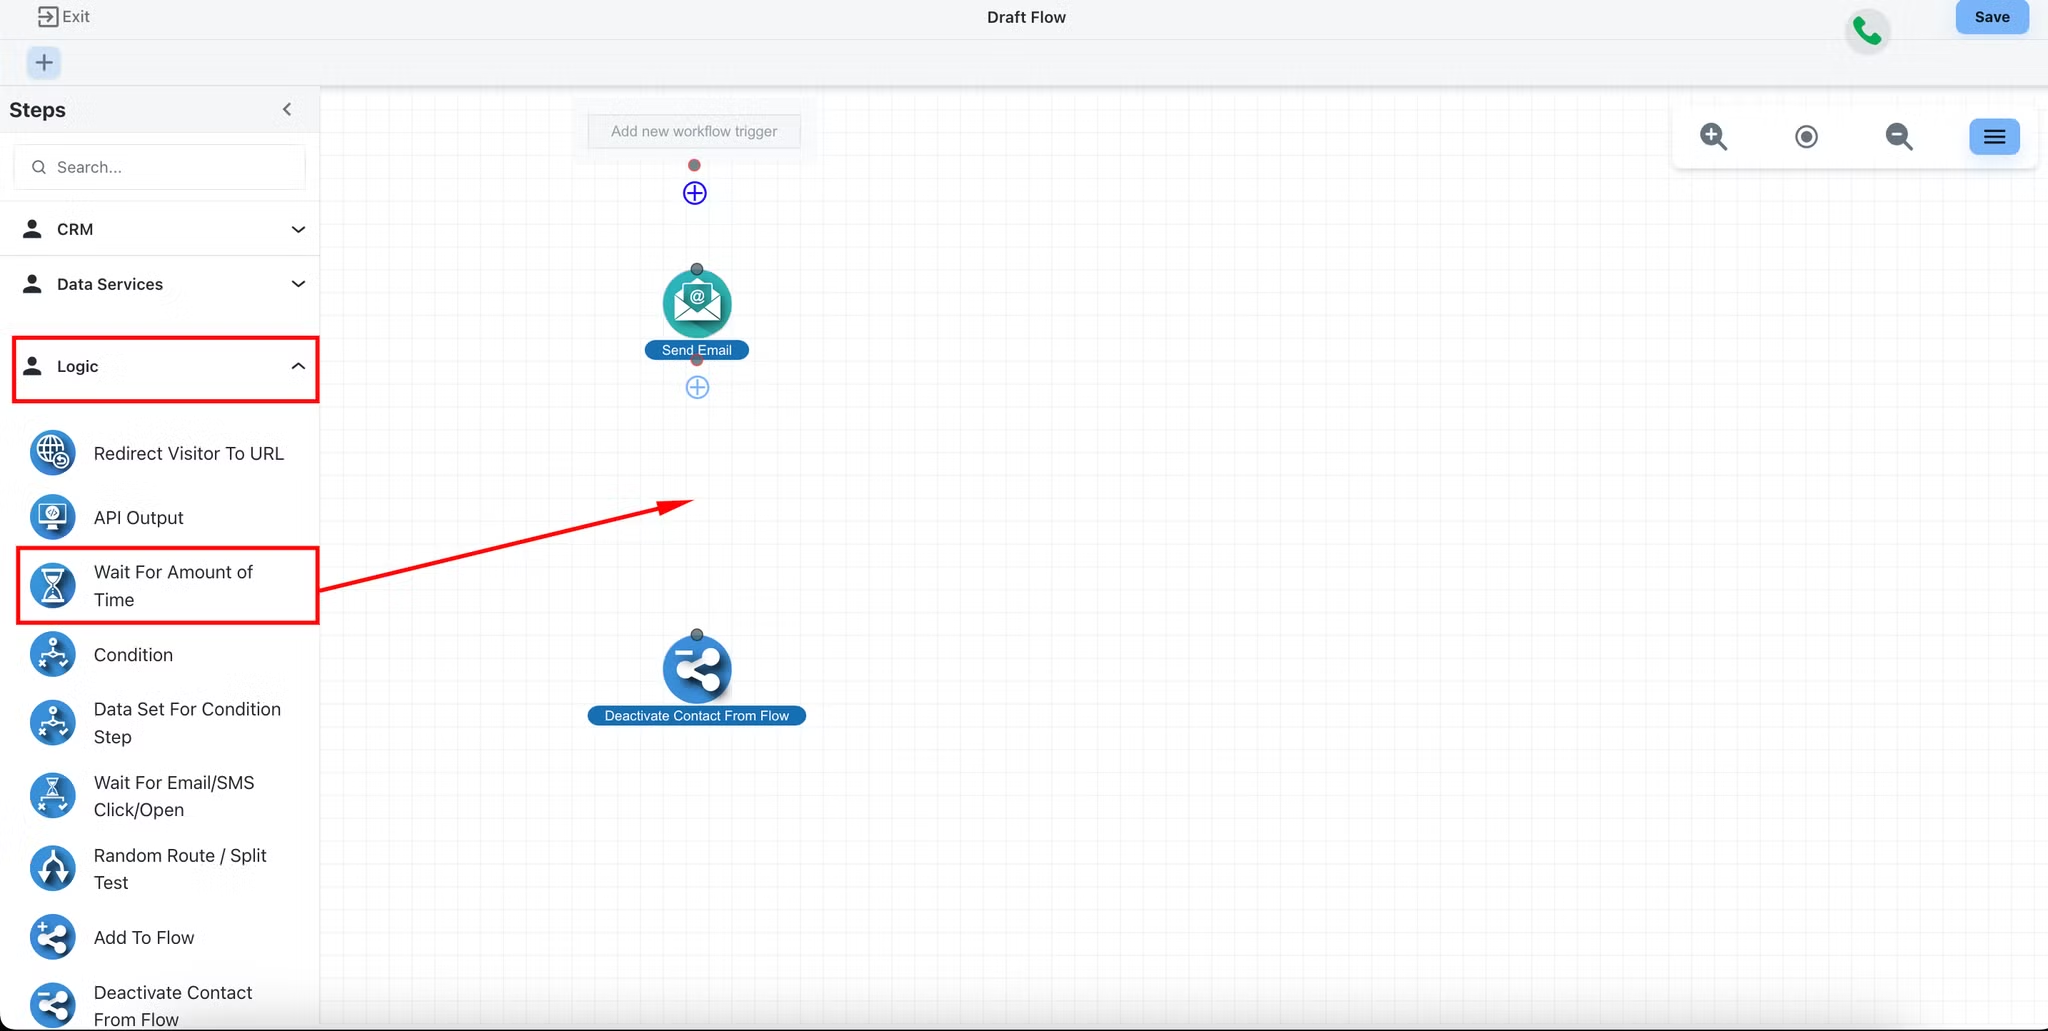Open the canvas menu hamburger button

click(x=1994, y=137)
